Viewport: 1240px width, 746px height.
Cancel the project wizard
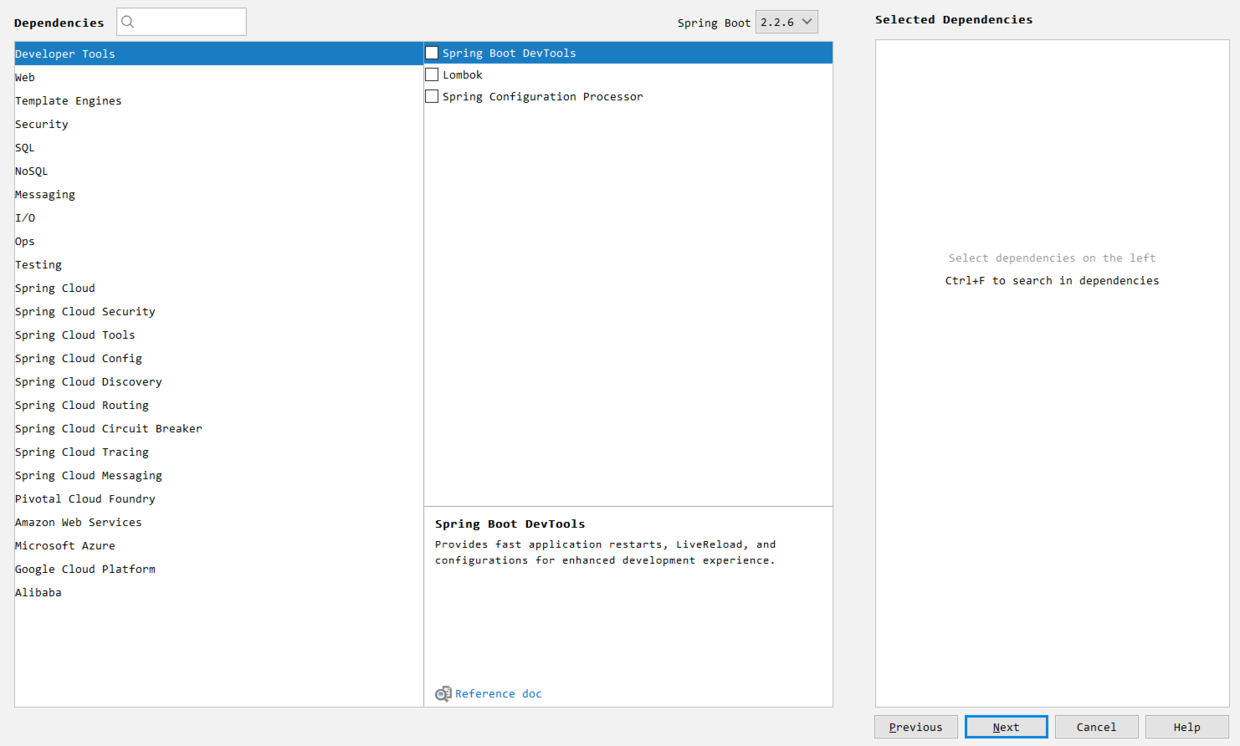pyautogui.click(x=1096, y=727)
